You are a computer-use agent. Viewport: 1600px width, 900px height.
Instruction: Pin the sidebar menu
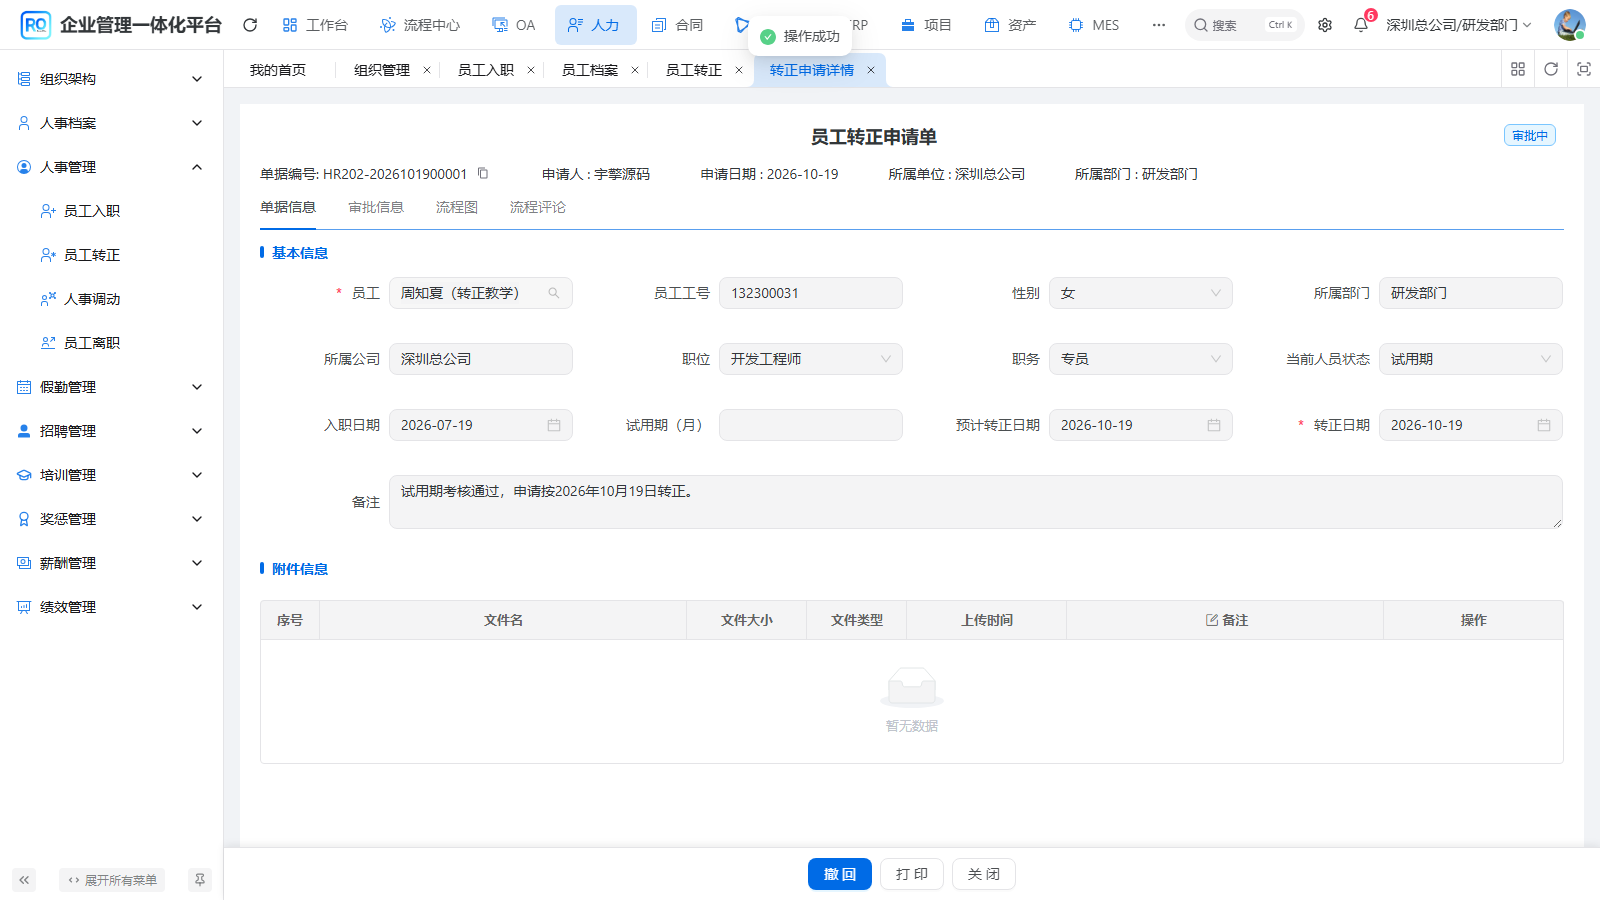tap(200, 880)
